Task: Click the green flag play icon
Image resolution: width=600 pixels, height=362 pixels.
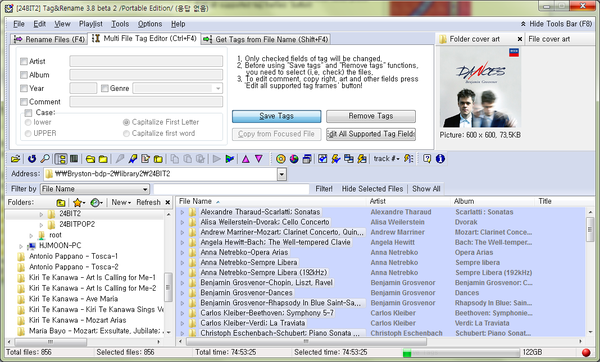Action: coord(230,159)
